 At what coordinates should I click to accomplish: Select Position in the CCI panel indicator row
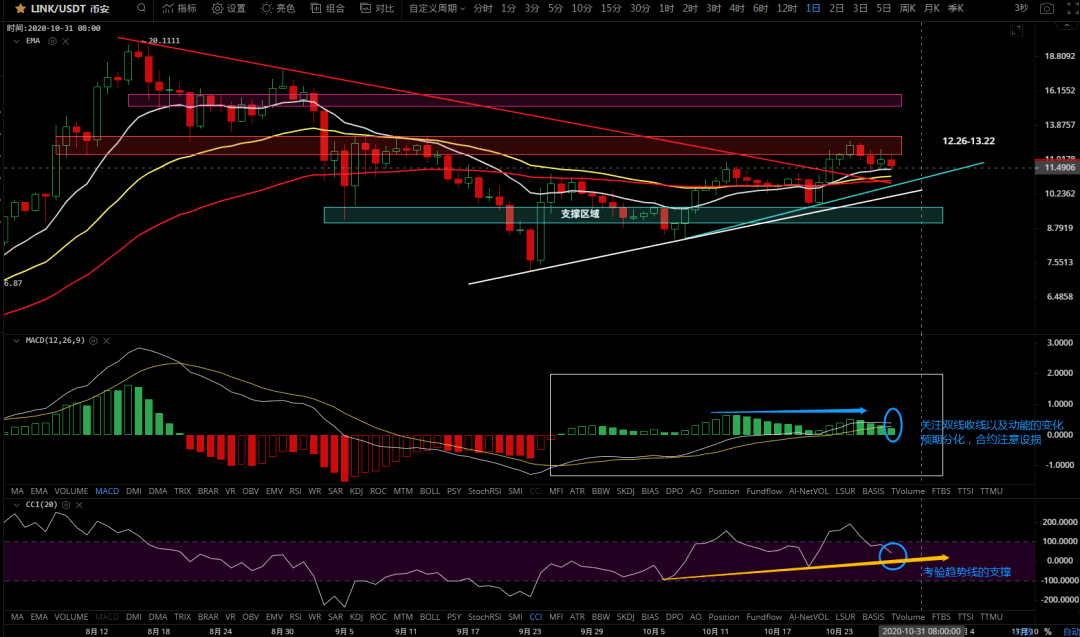click(723, 617)
